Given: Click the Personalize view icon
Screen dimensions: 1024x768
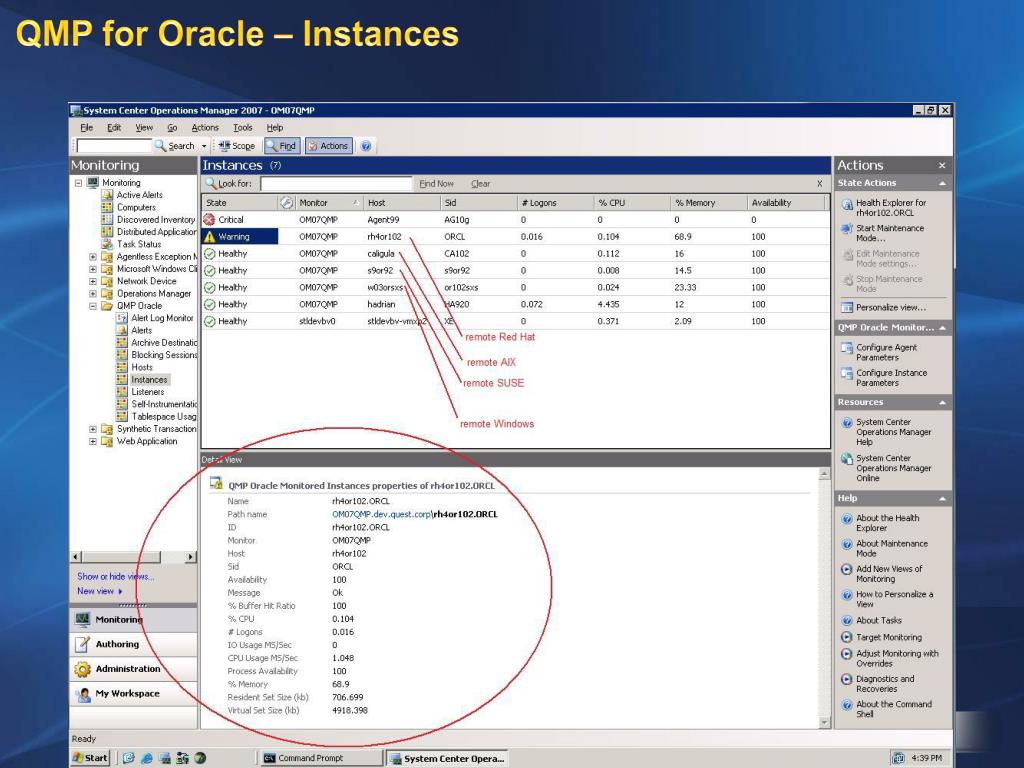Looking at the screenshot, I should [847, 308].
